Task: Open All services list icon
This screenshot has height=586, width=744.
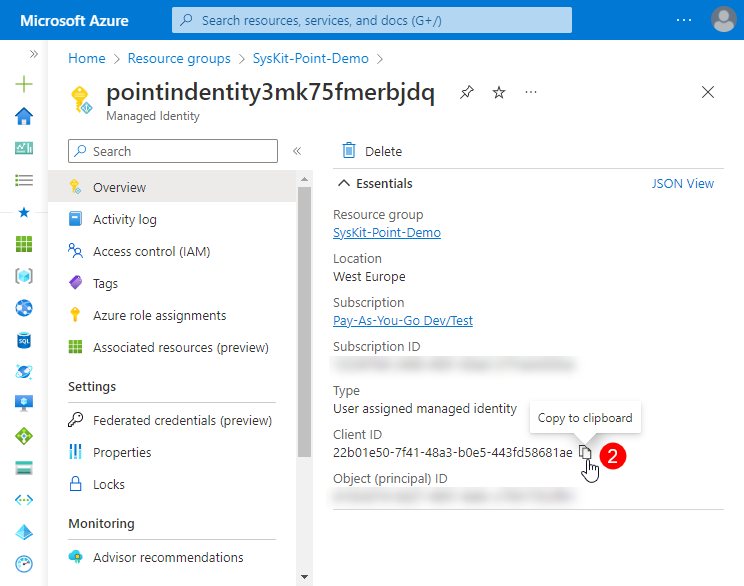Action: tap(24, 180)
